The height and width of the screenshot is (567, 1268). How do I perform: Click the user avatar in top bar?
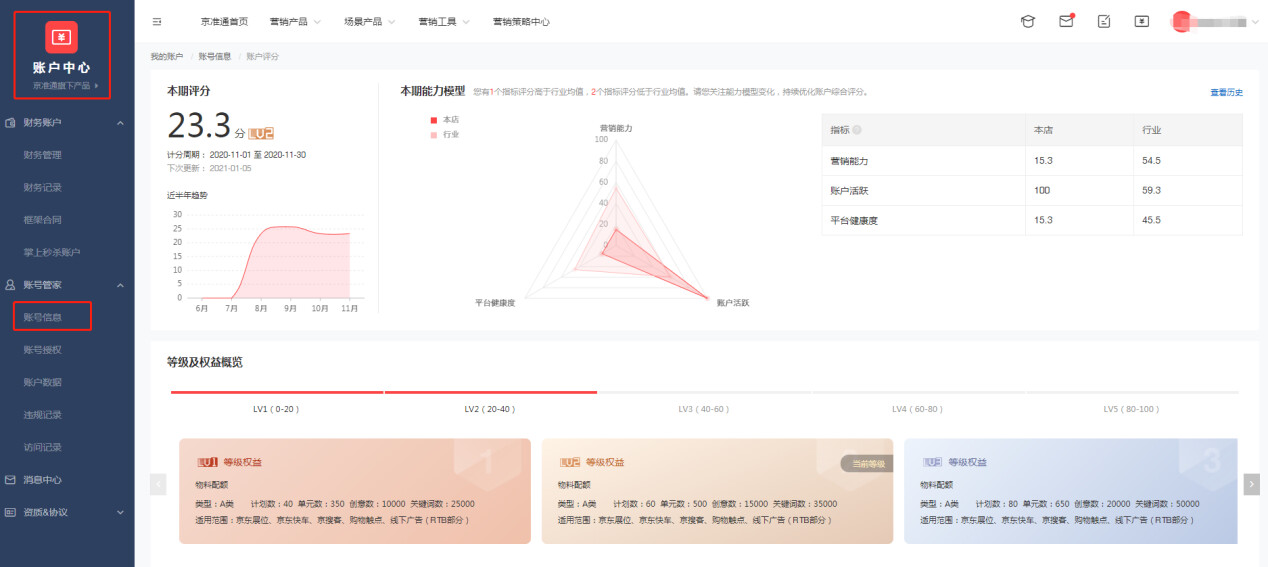pos(1183,21)
